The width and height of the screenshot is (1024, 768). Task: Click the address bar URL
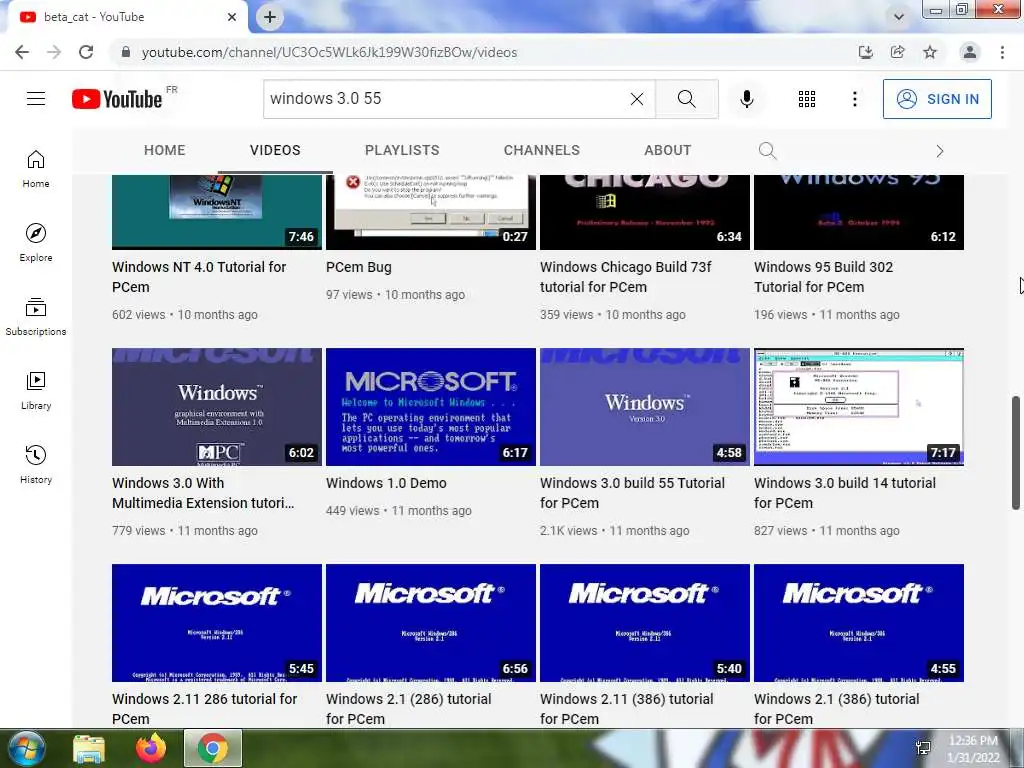pos(329,52)
